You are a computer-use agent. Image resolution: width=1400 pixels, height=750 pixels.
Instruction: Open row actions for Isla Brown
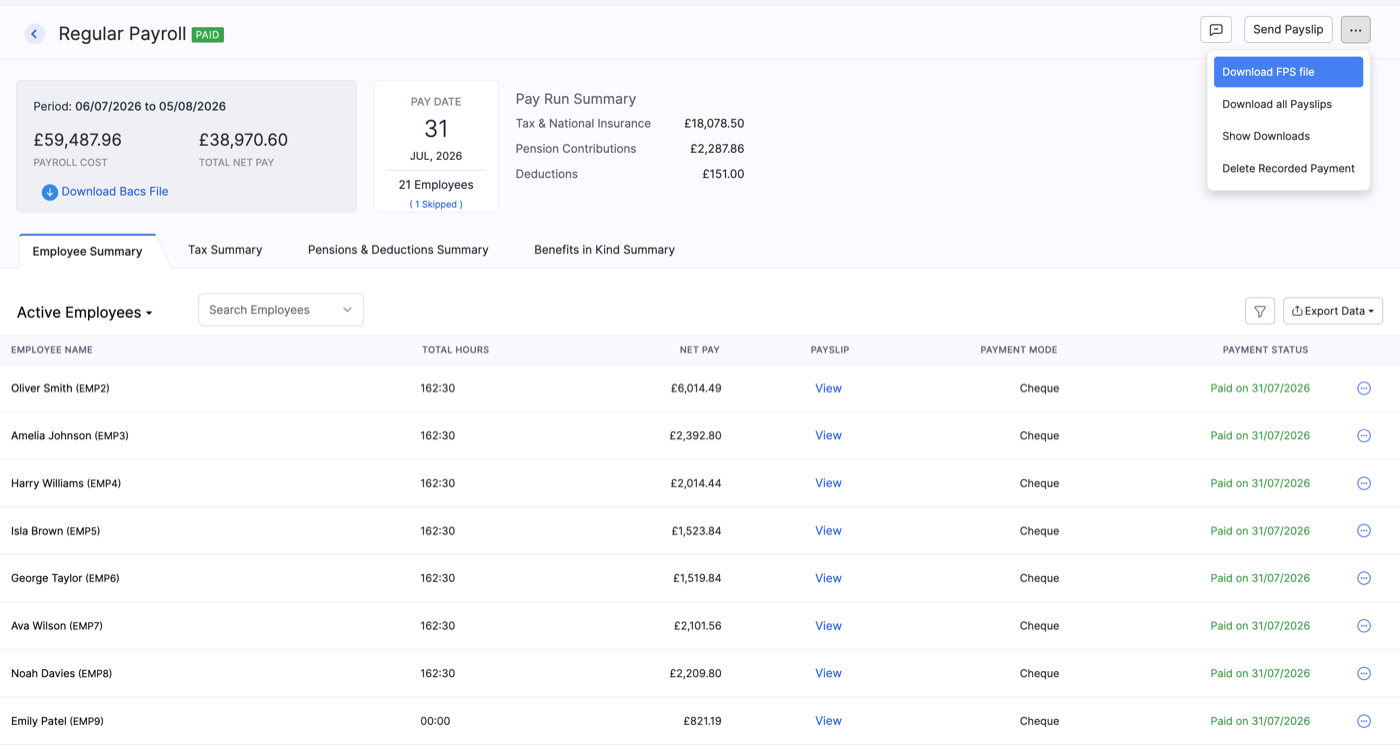1364,531
